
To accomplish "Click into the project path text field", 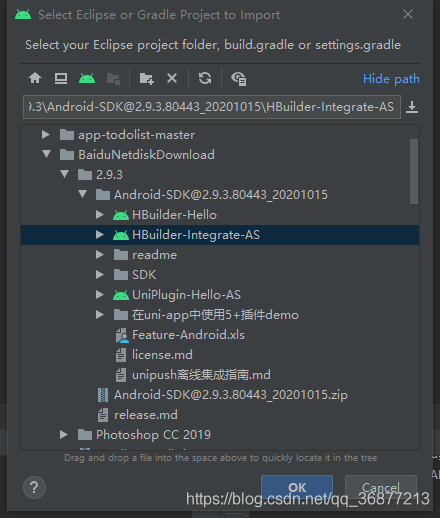I will [x=212, y=107].
